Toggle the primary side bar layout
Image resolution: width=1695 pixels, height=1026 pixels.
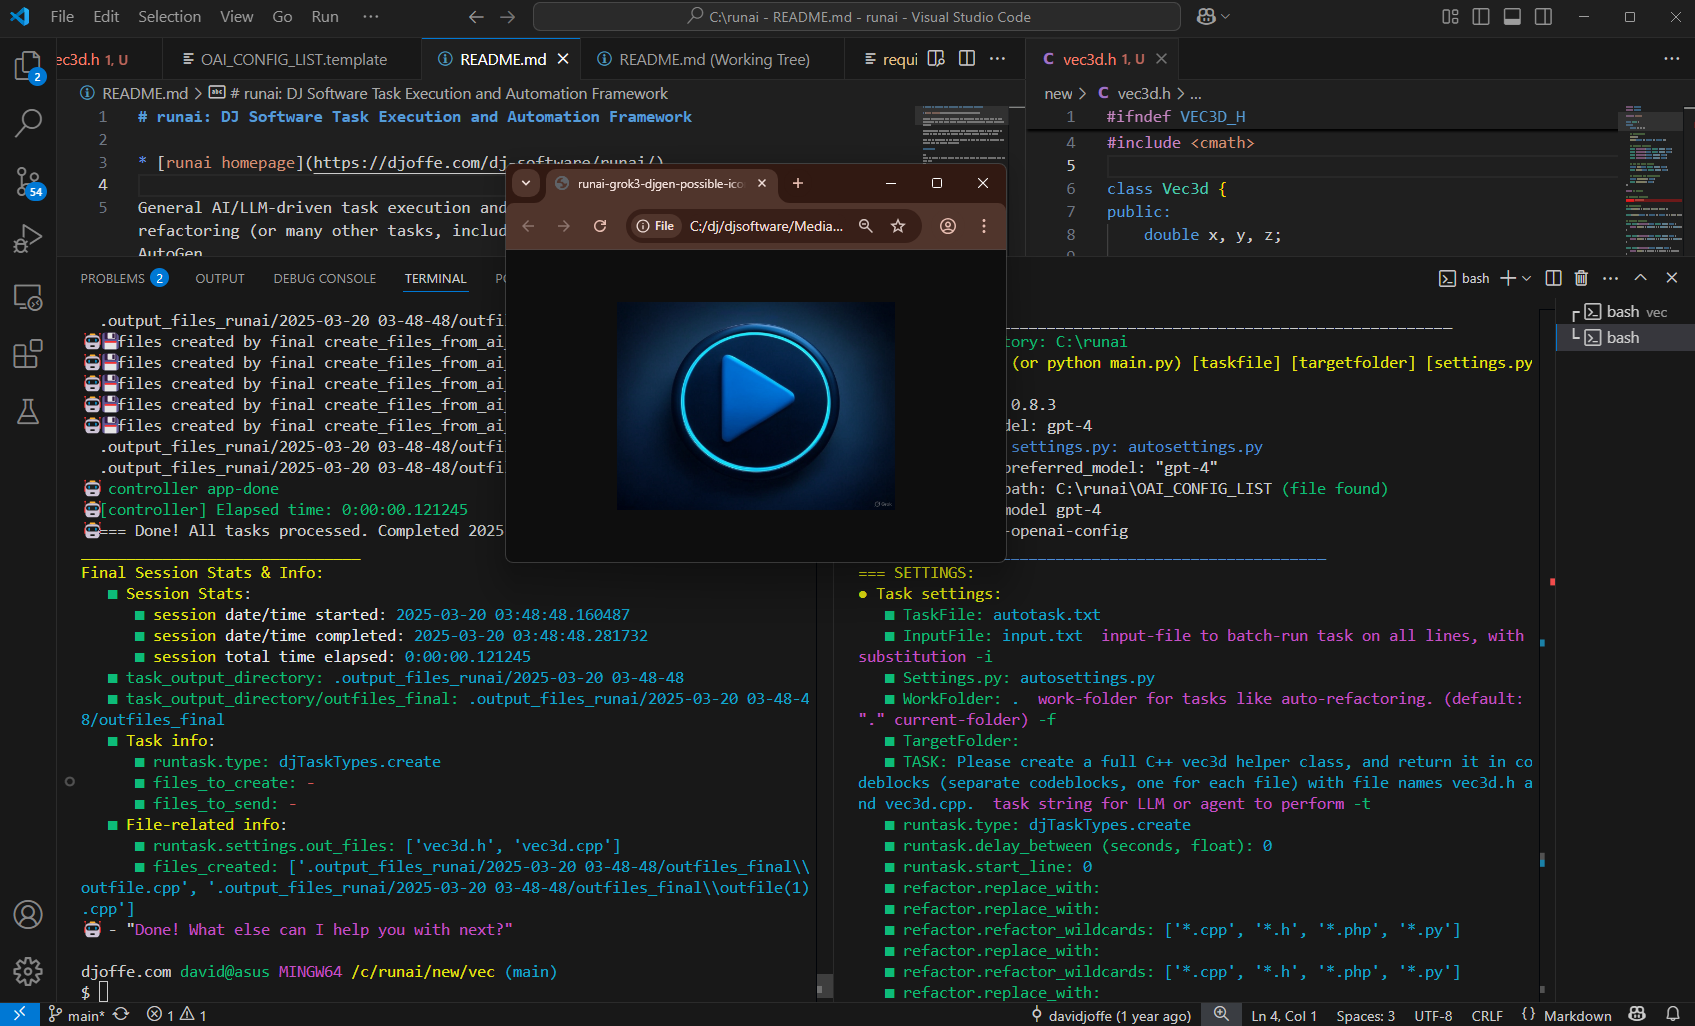coord(1481,17)
